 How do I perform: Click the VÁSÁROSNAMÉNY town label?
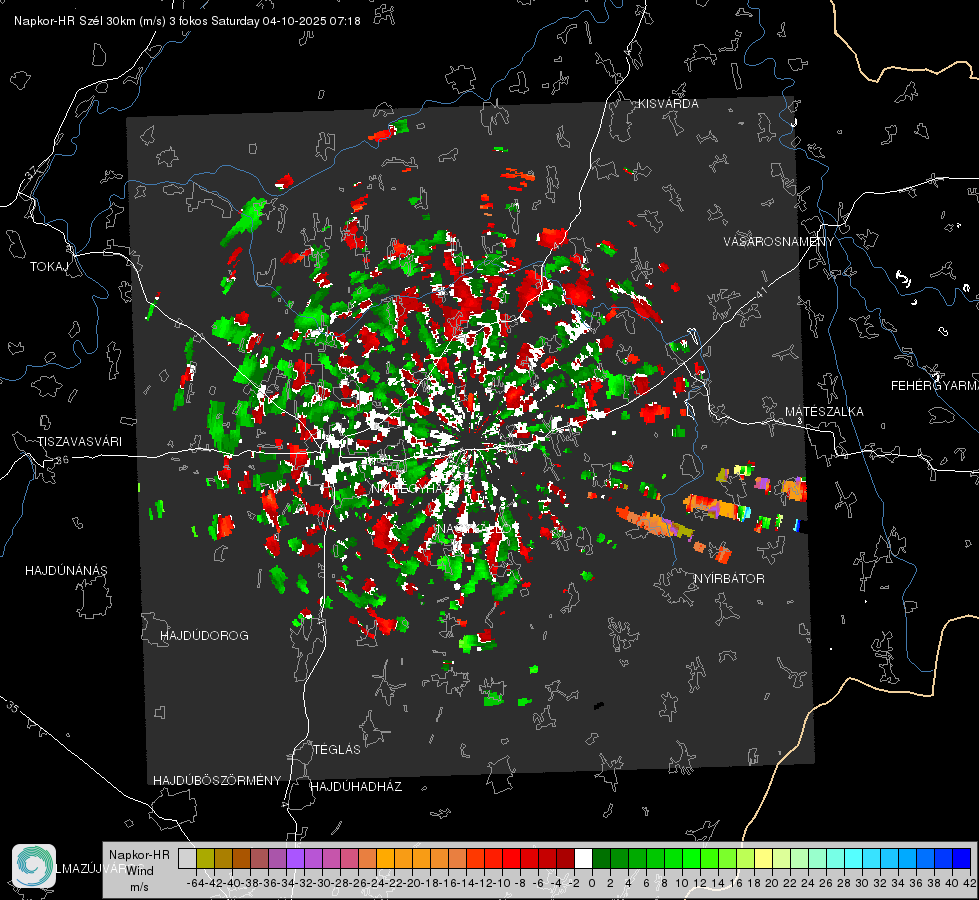[779, 241]
